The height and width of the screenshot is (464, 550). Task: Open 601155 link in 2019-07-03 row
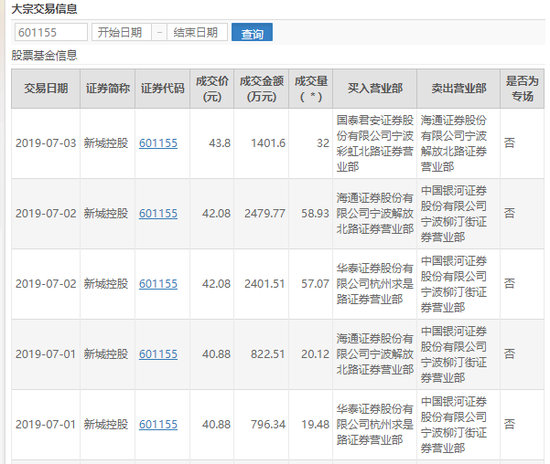click(158, 143)
